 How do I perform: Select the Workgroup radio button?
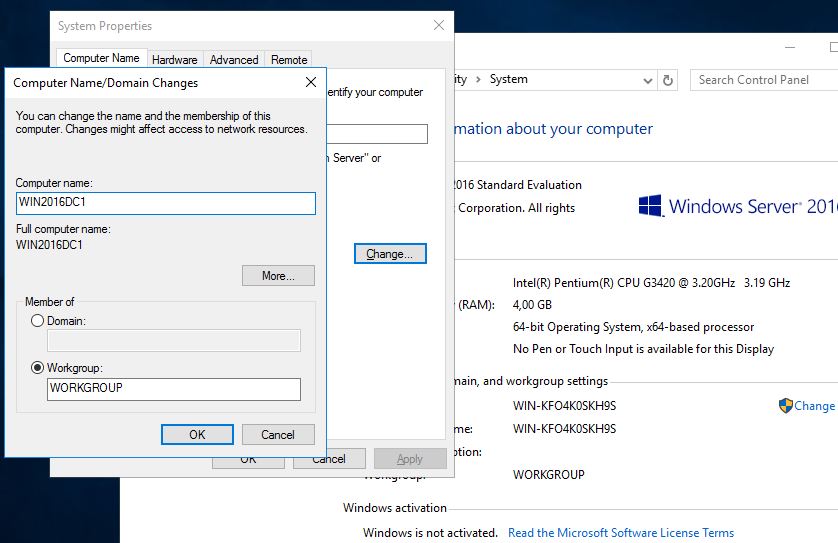click(37, 368)
